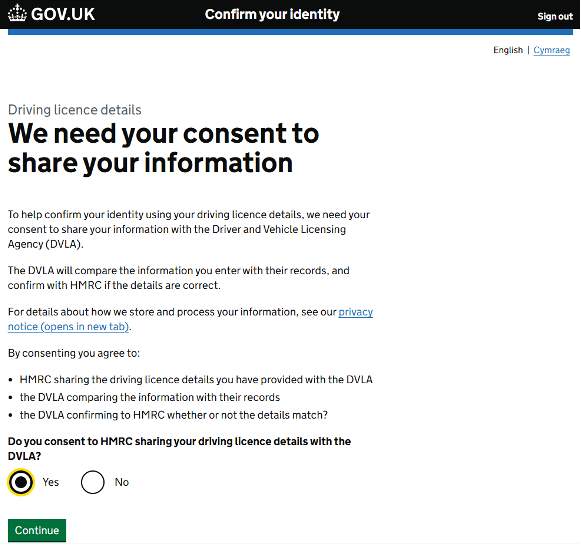Click the GOV.UK crown logo icon
The image size is (581, 545).
coord(17,14)
